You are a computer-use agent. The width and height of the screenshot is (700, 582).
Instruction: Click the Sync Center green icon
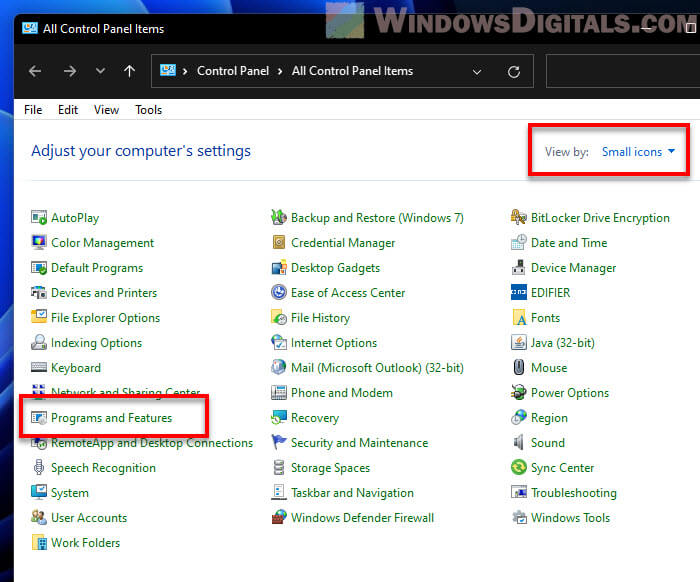[x=519, y=468]
